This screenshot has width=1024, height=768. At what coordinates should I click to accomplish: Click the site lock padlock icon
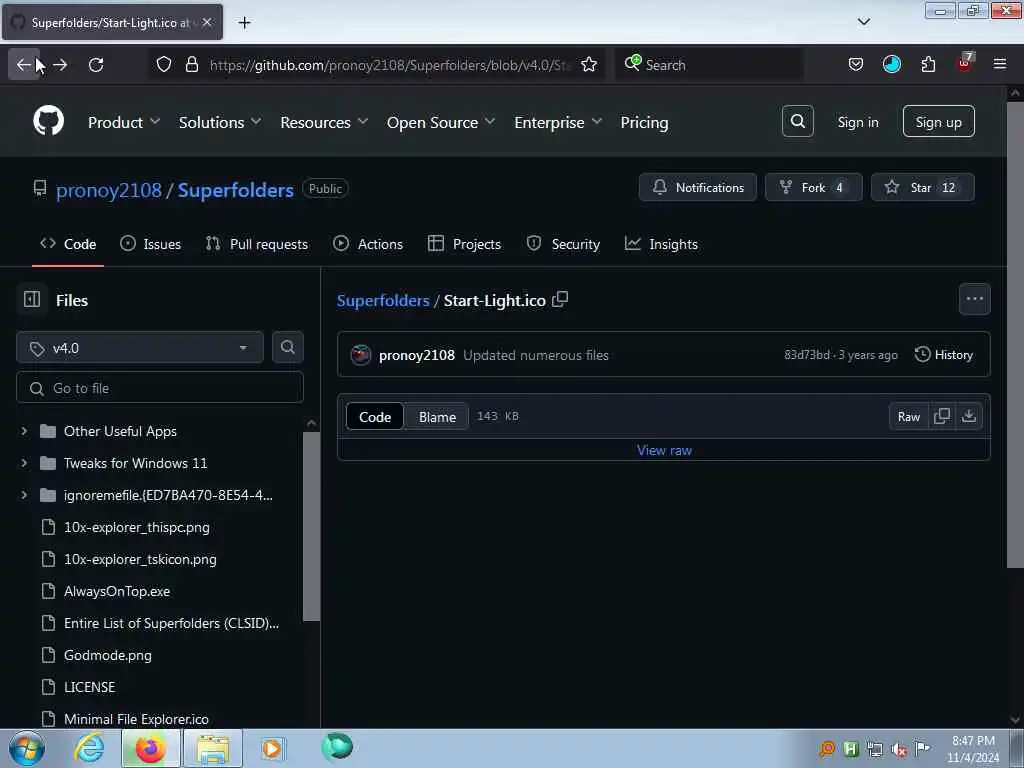click(191, 65)
